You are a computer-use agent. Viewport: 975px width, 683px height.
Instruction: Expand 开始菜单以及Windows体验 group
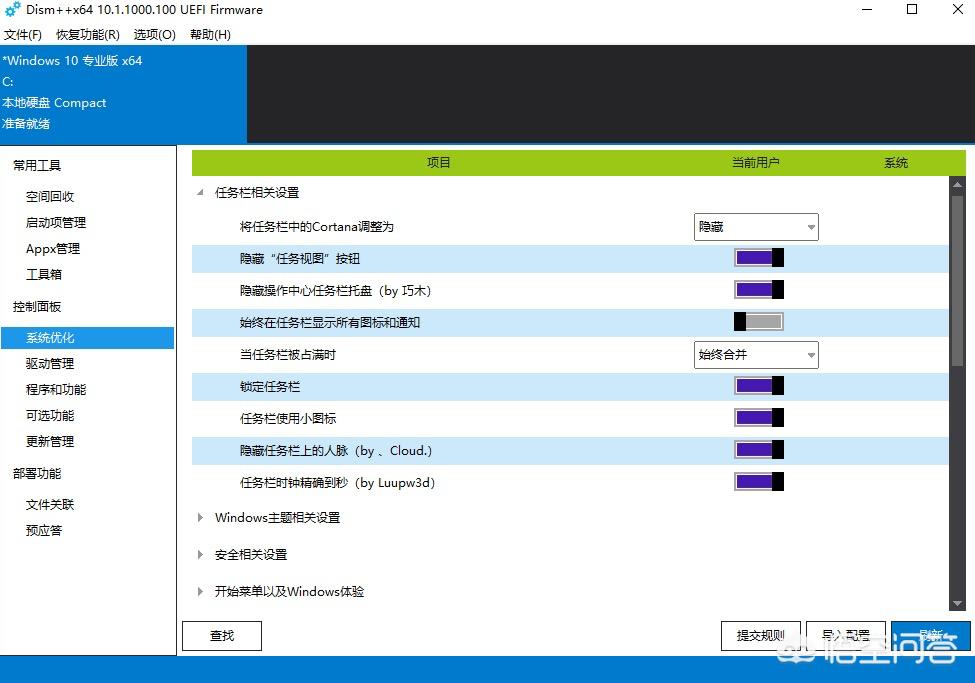pyautogui.click(x=200, y=592)
